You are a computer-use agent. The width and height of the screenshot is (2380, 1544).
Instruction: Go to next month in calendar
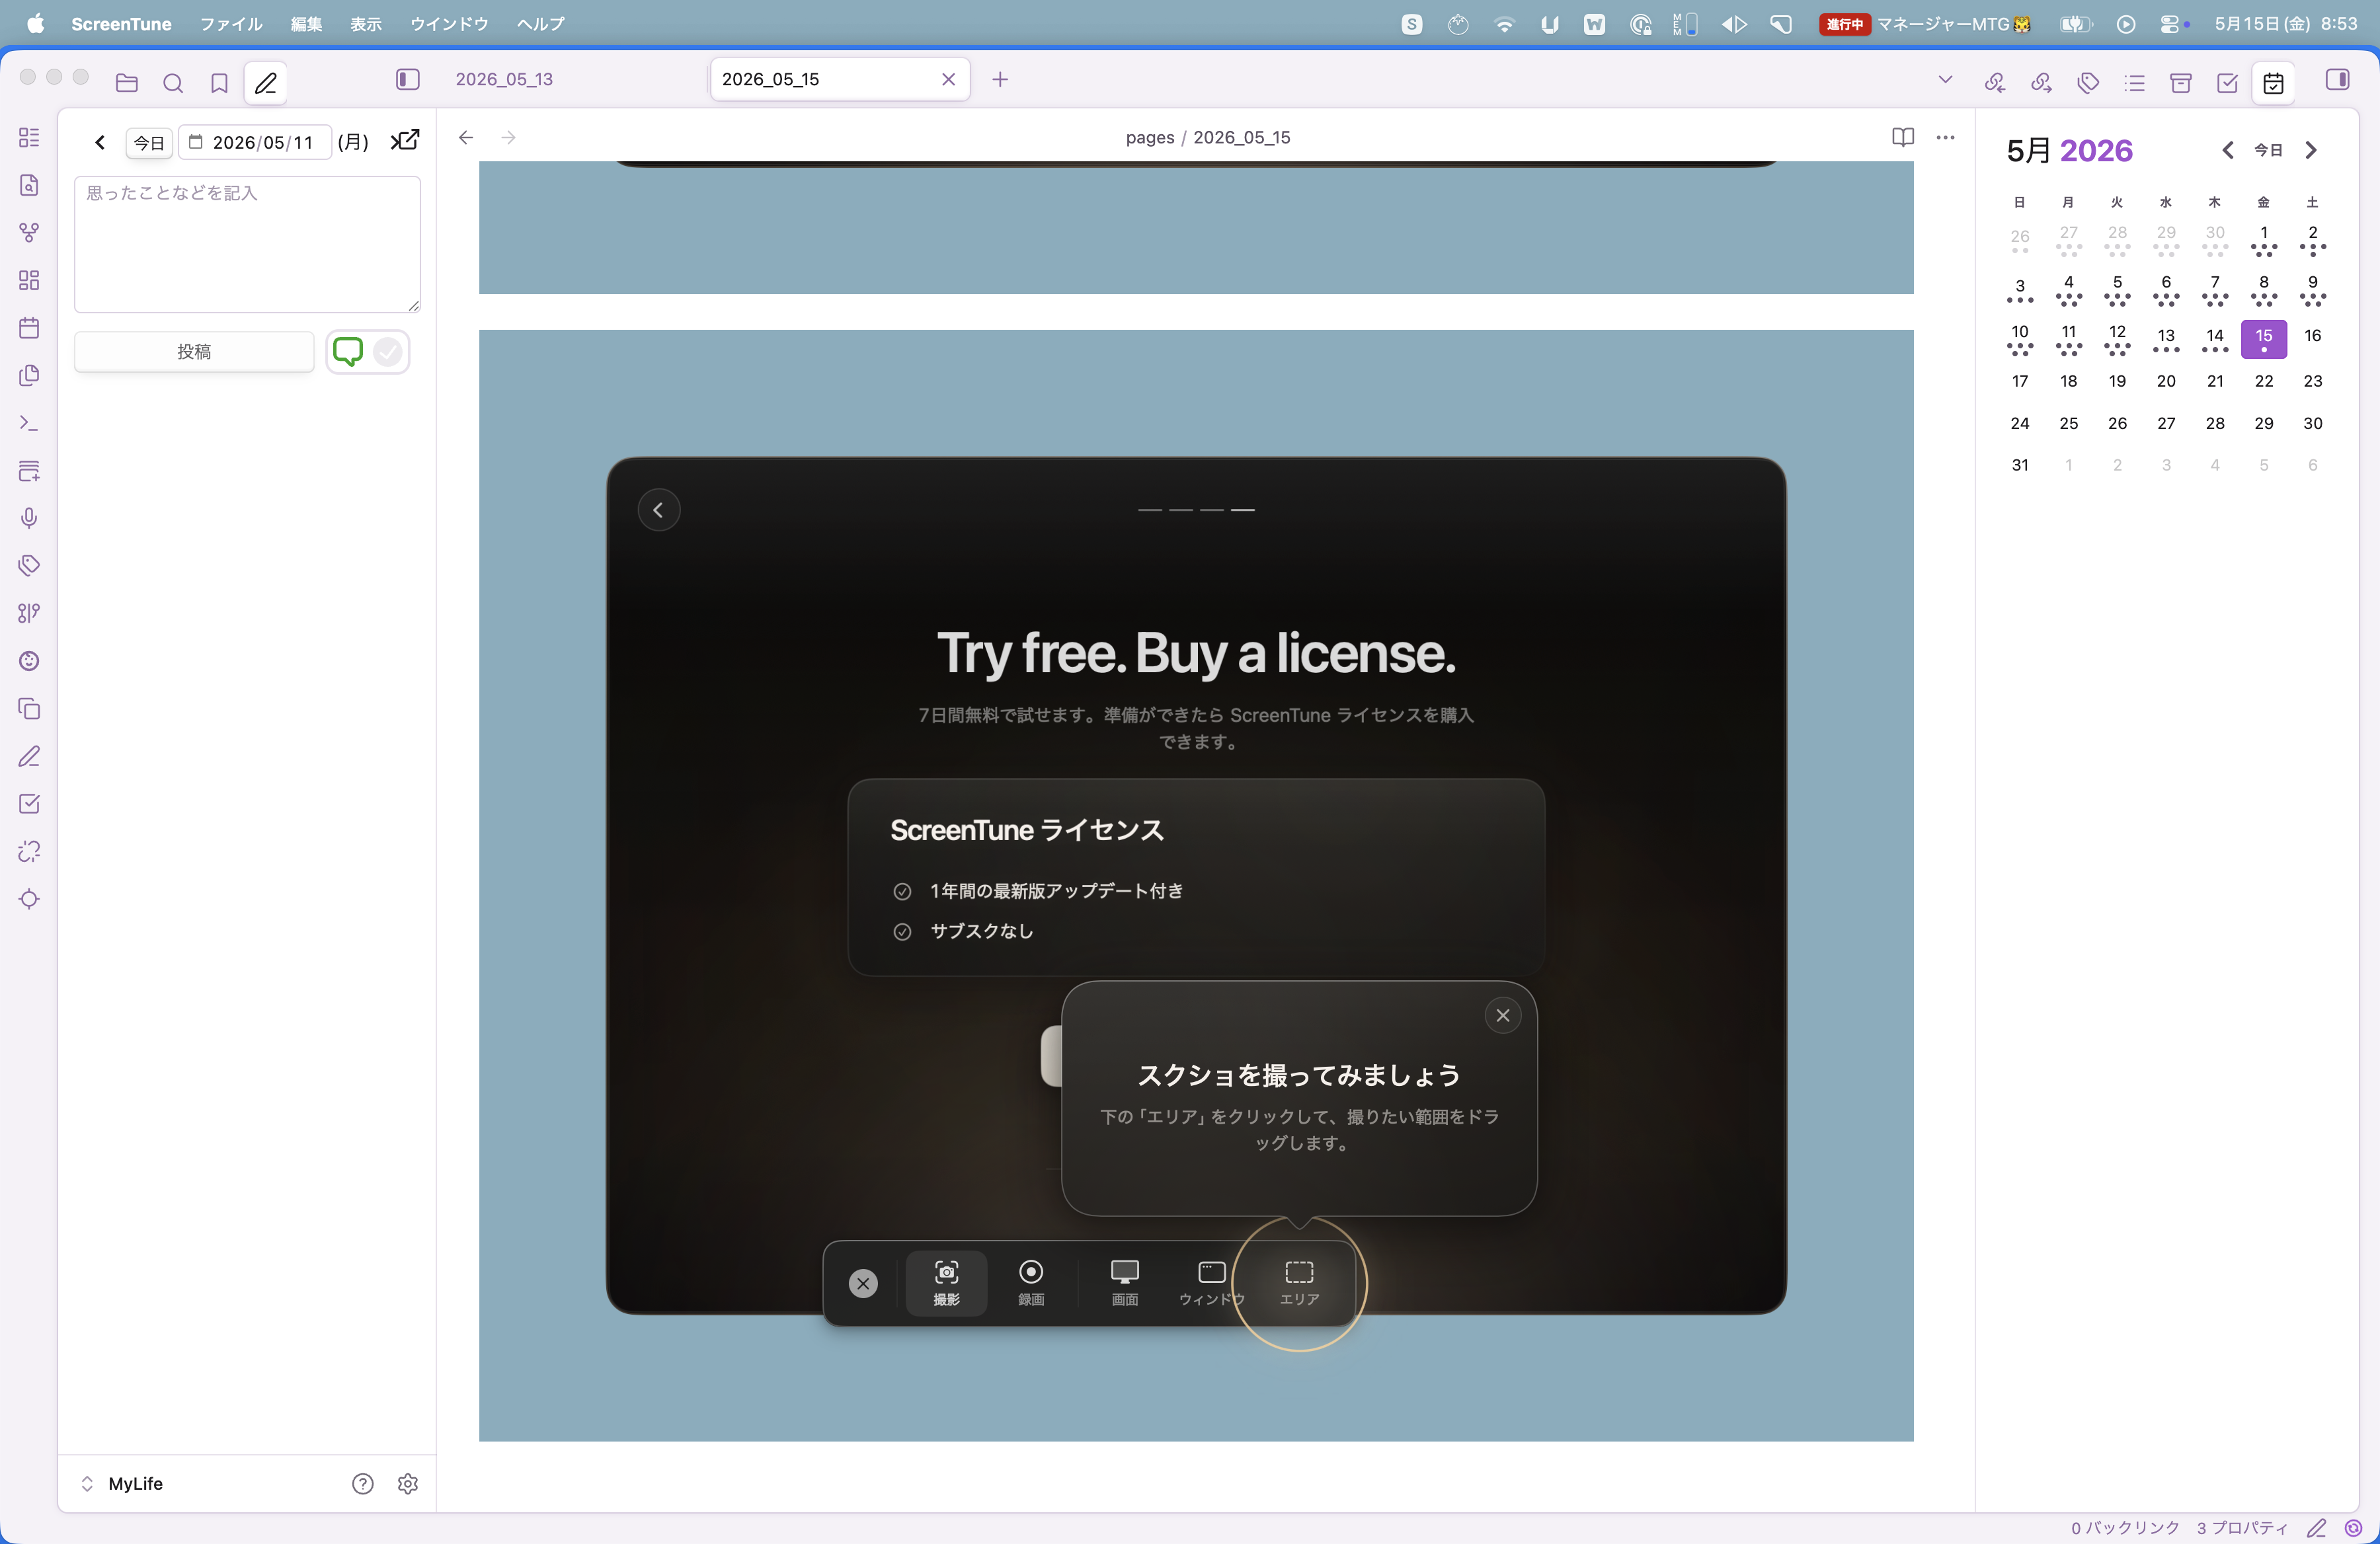[x=2311, y=150]
